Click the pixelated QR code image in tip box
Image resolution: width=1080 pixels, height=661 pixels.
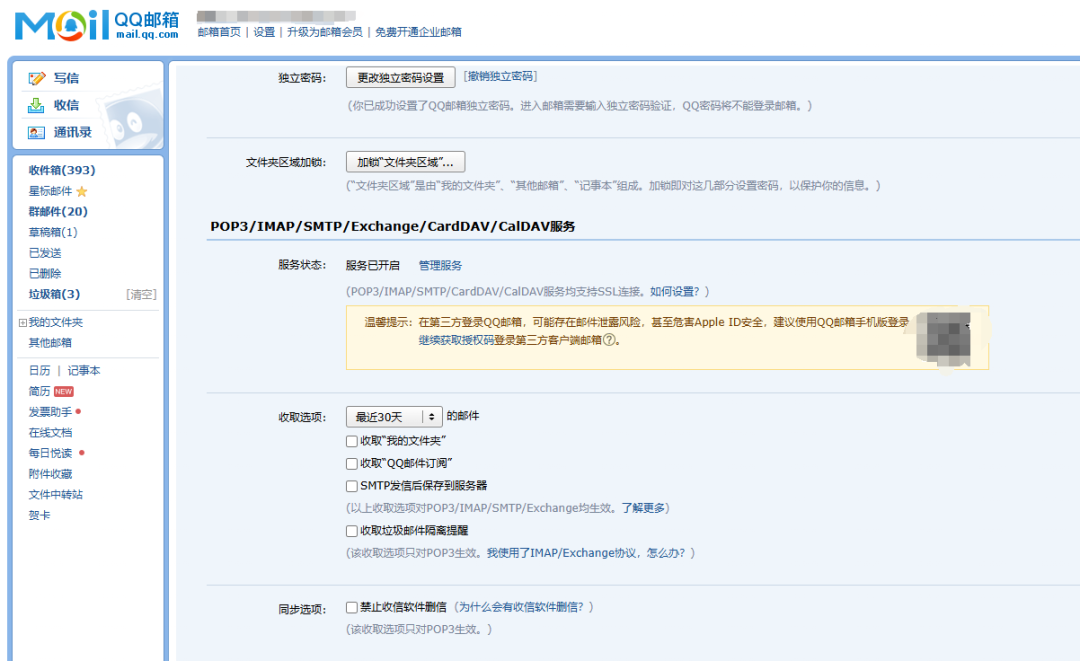click(x=946, y=337)
